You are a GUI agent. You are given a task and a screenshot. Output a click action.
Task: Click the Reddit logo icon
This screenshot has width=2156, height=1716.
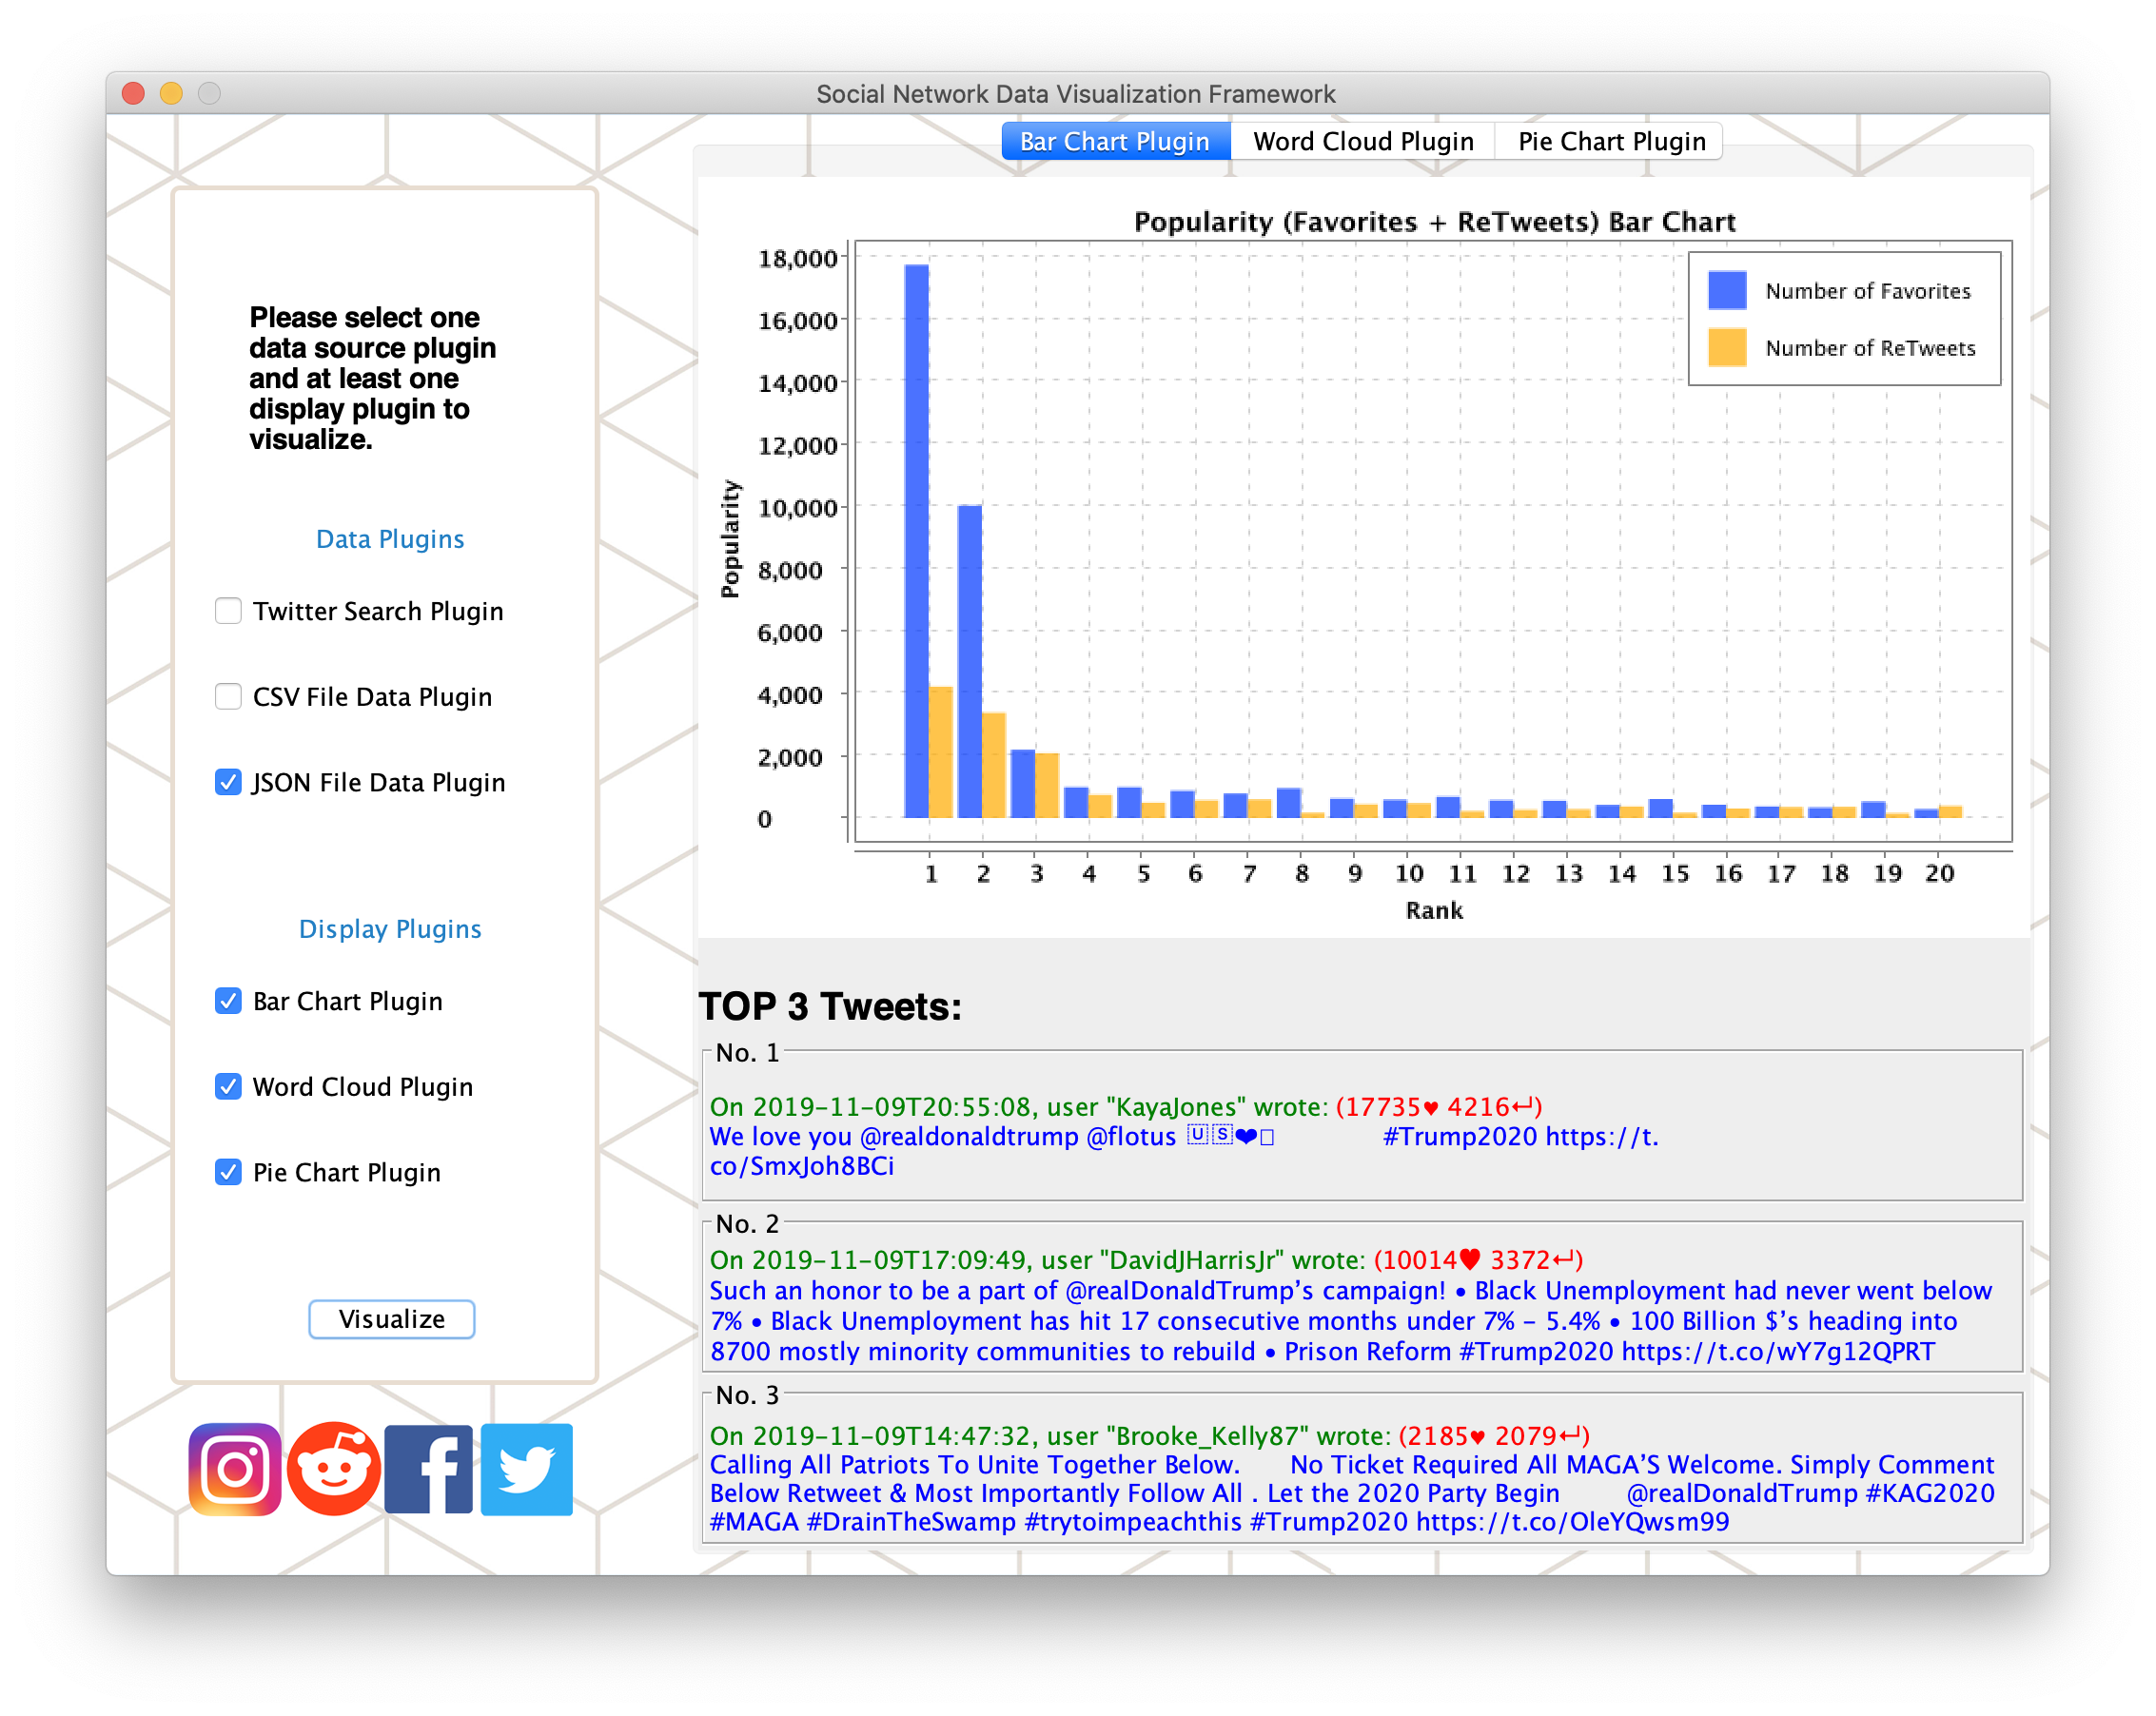coord(333,1469)
